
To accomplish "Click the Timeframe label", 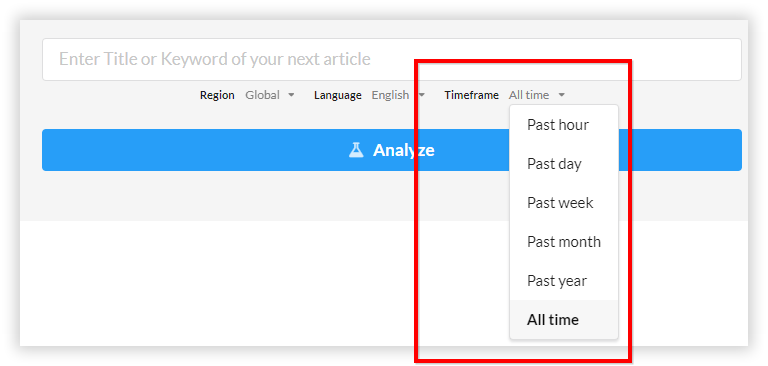I will [472, 95].
